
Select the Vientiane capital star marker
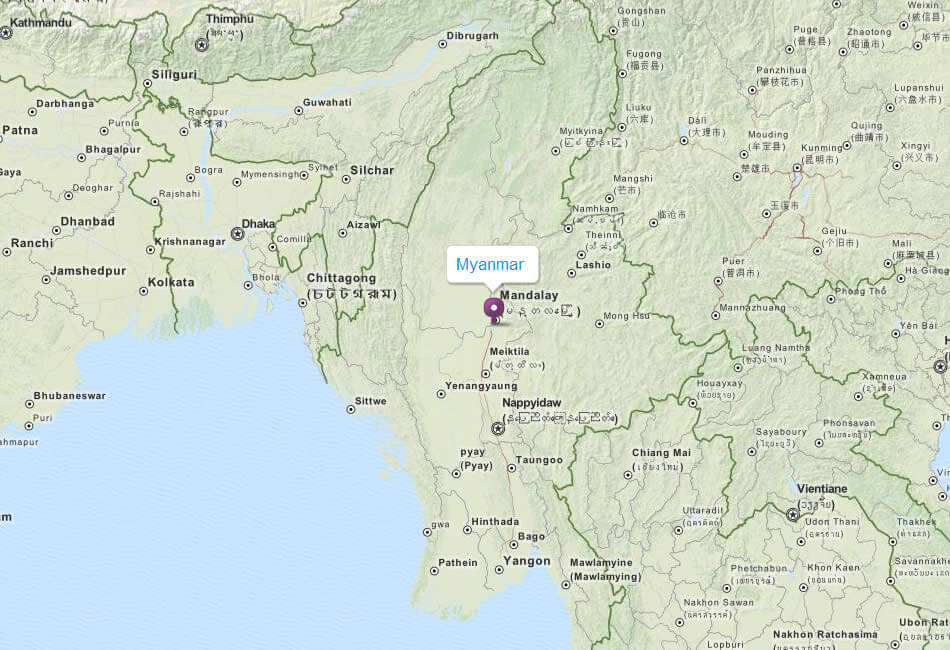[792, 515]
